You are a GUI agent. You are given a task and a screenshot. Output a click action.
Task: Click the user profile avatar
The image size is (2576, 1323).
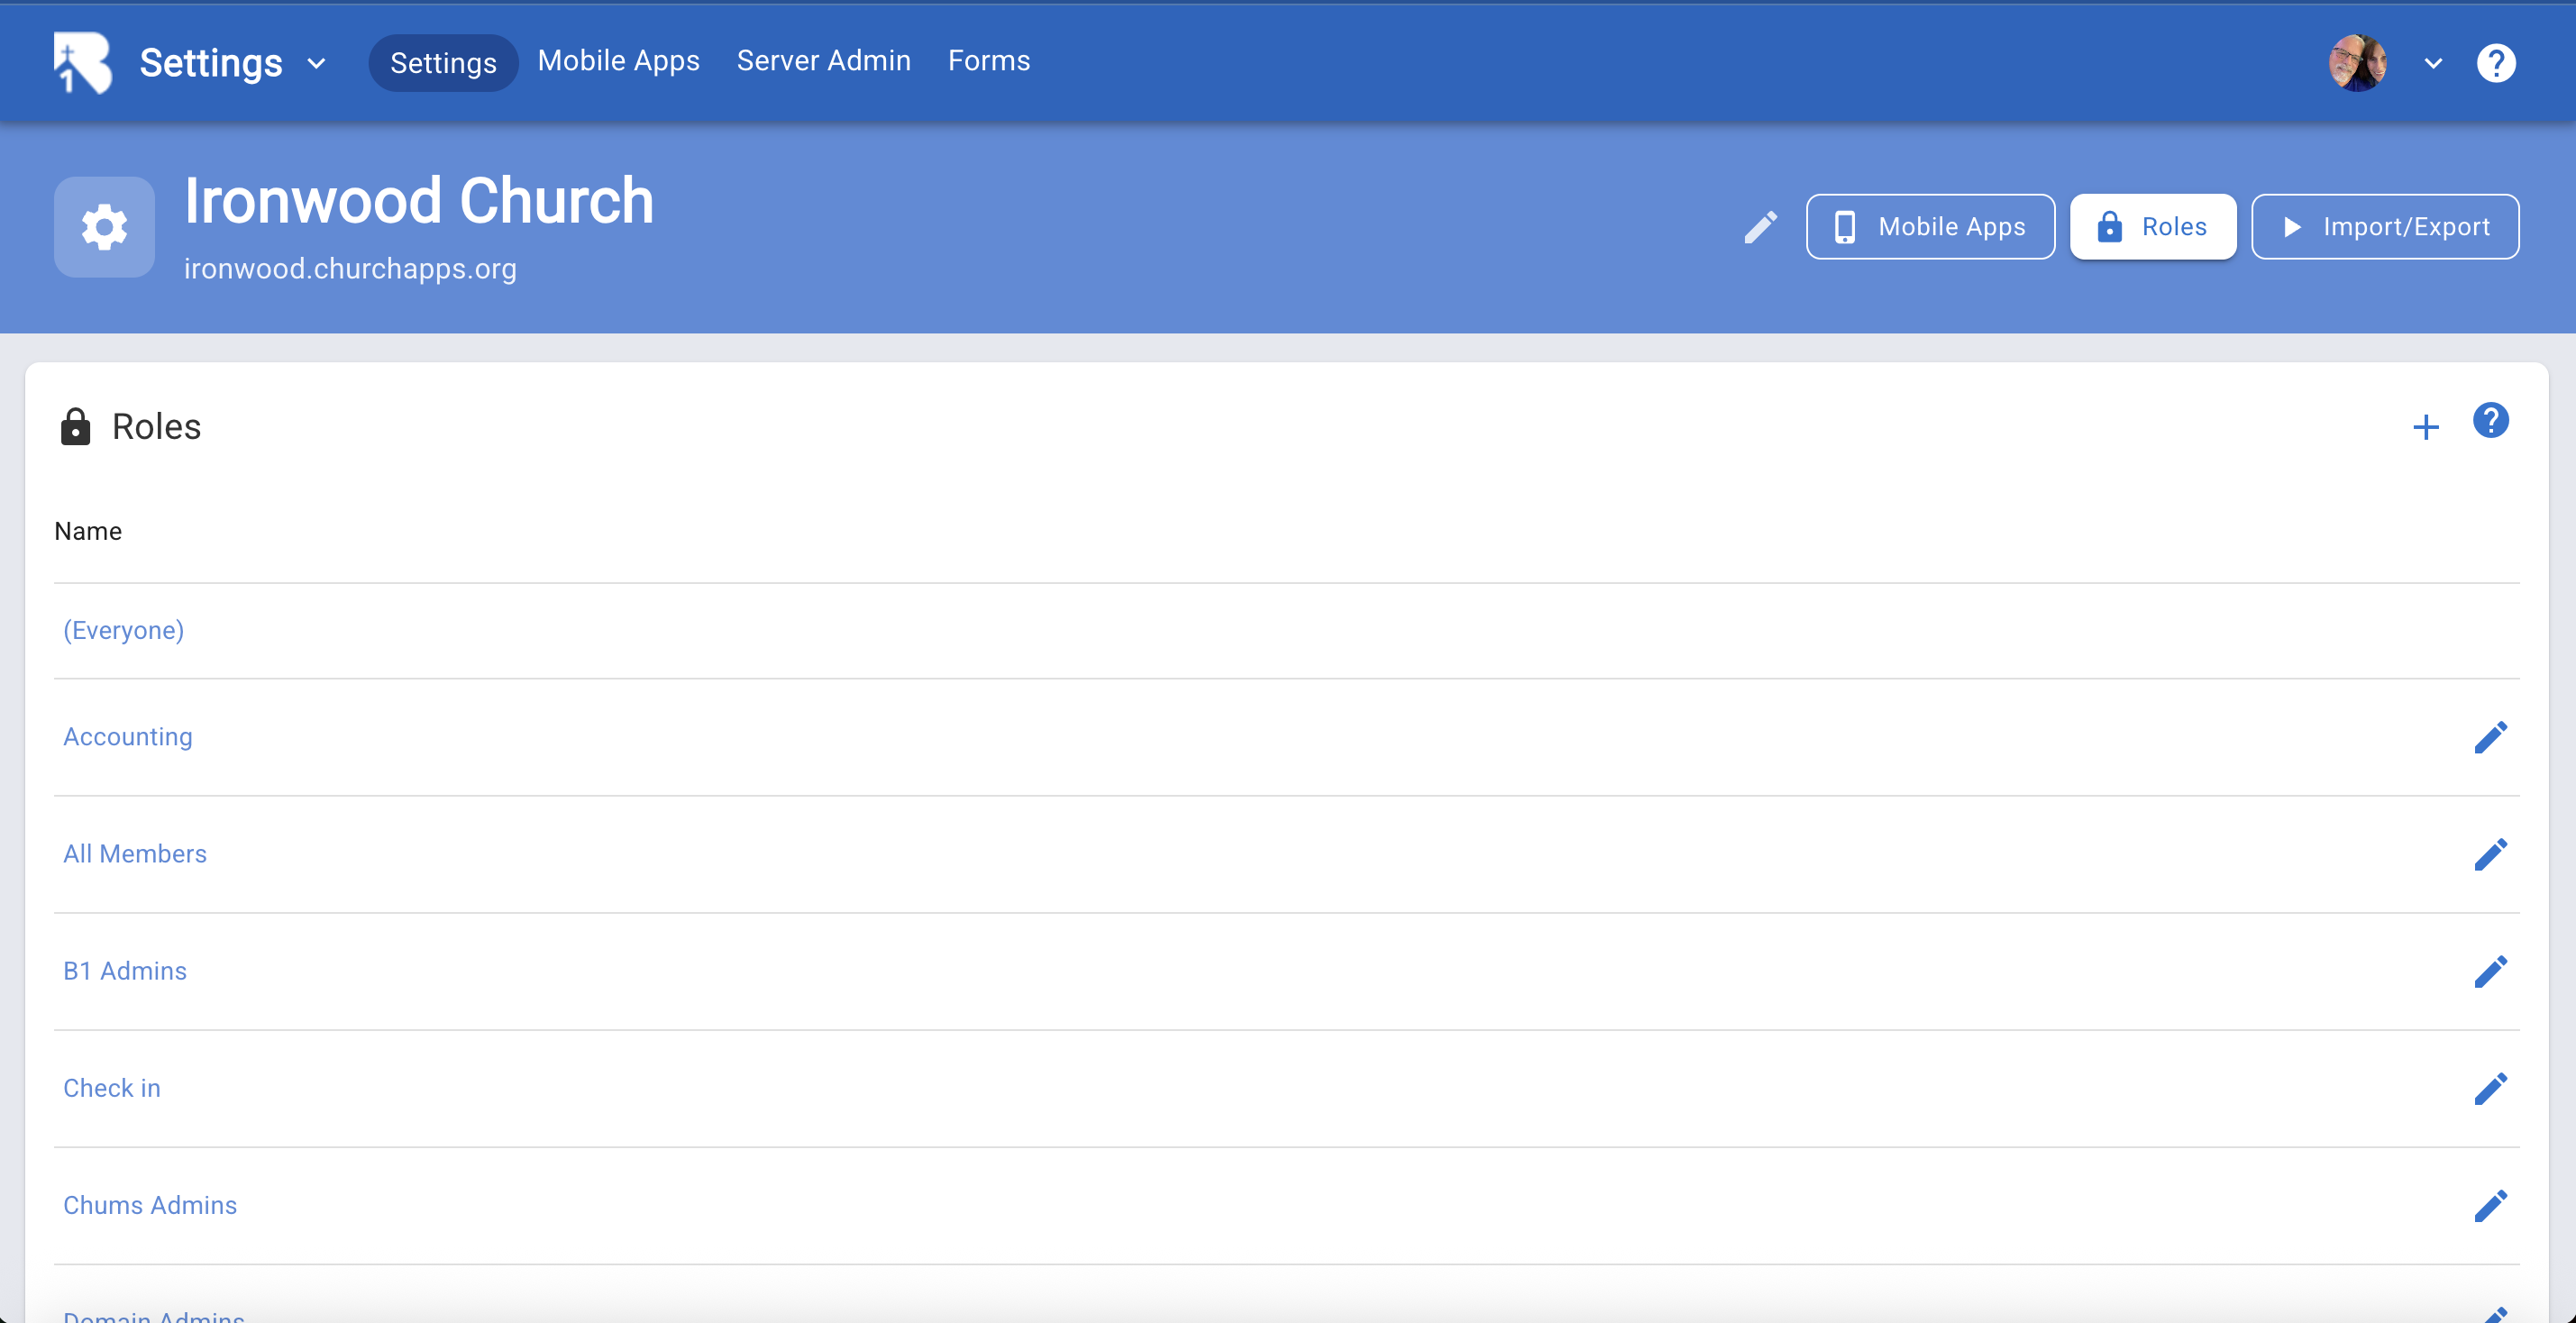(x=2357, y=62)
